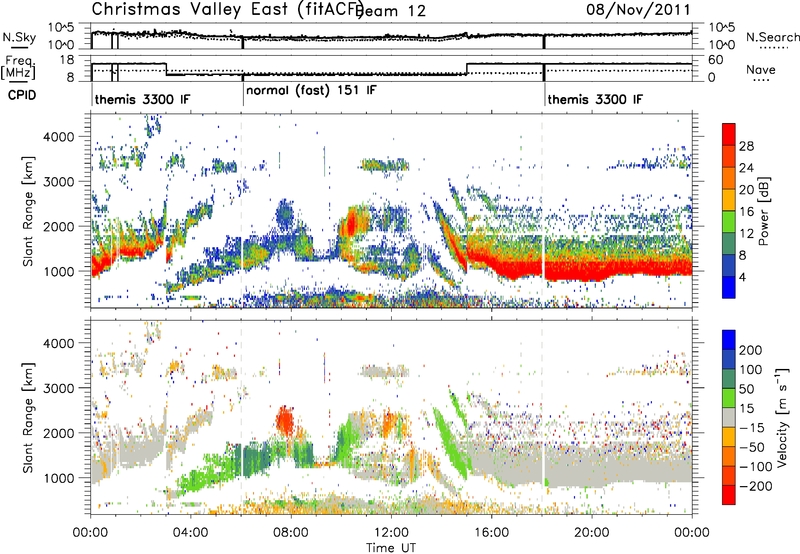Click the '16:00' time tick label

[491, 533]
